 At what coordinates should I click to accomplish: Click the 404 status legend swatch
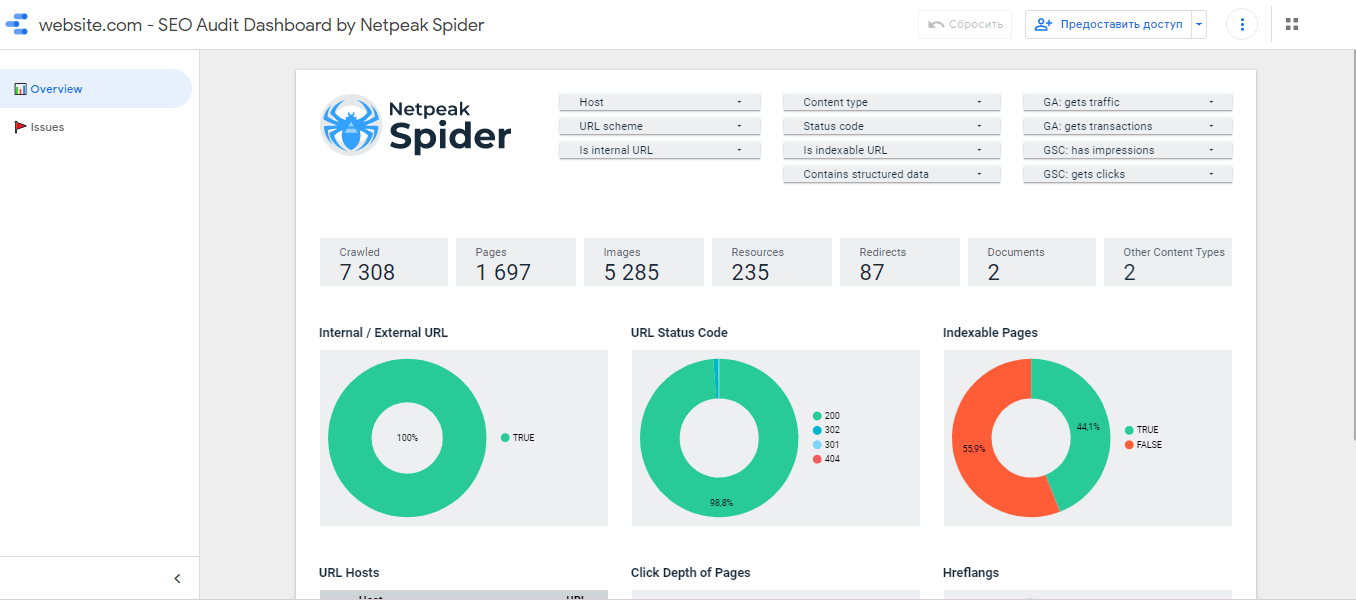[x=817, y=459]
